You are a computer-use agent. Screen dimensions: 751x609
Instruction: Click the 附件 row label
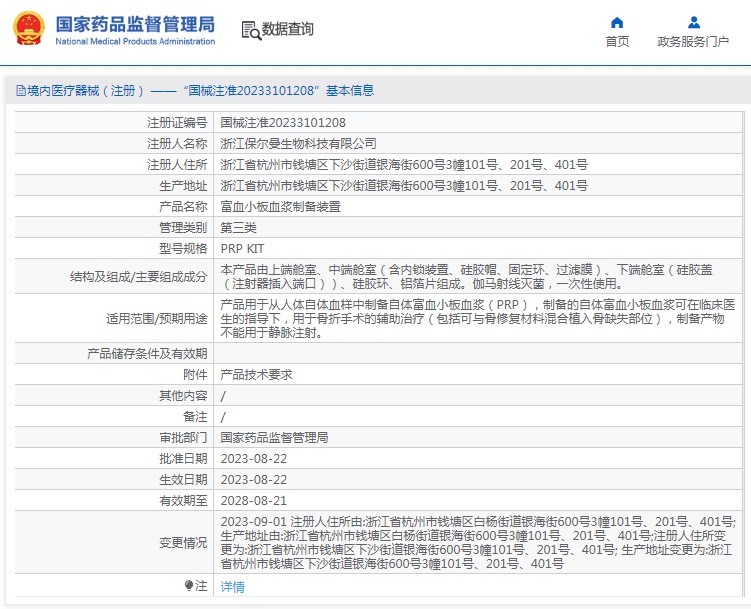point(195,375)
